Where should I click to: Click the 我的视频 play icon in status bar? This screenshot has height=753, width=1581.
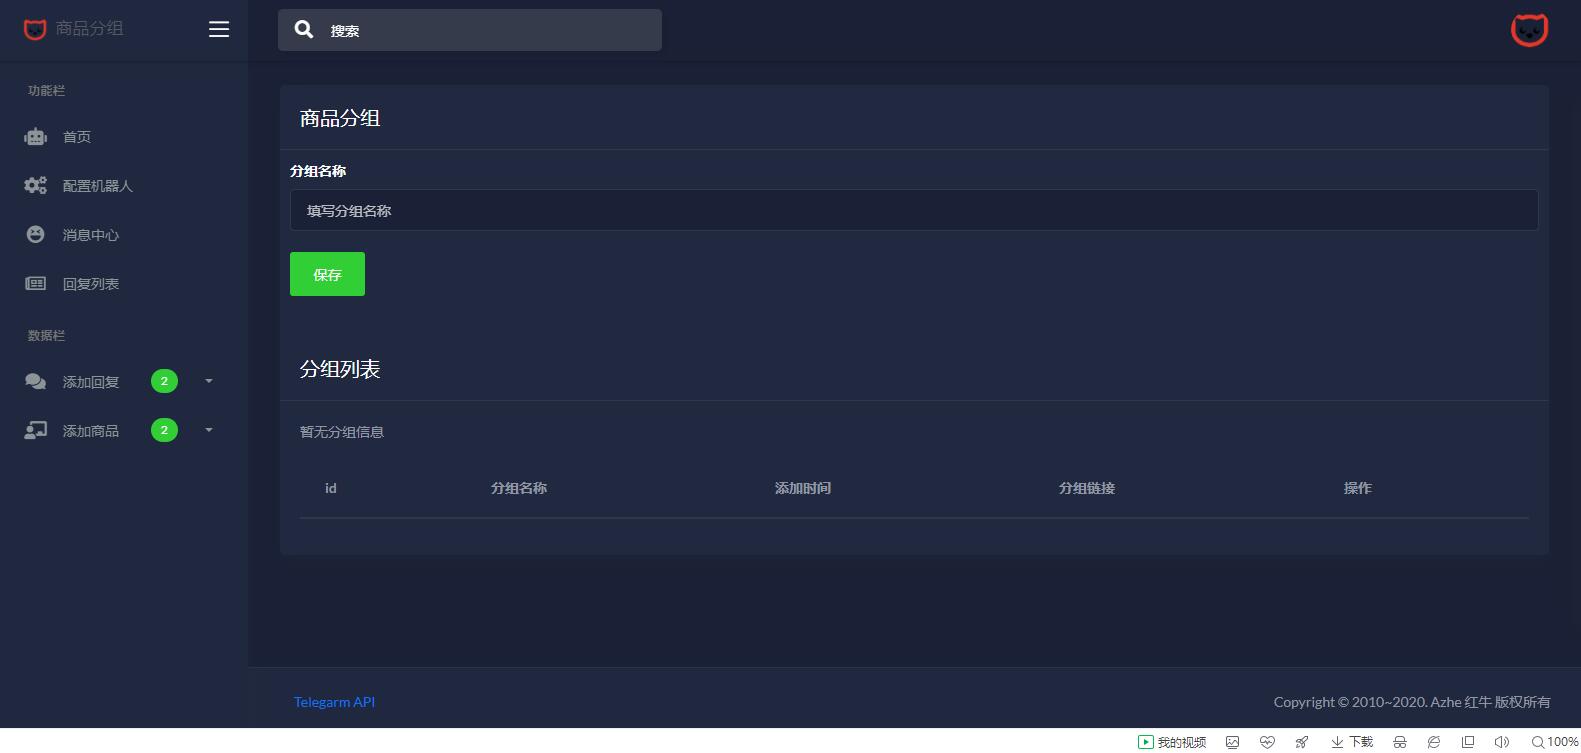tap(1146, 742)
